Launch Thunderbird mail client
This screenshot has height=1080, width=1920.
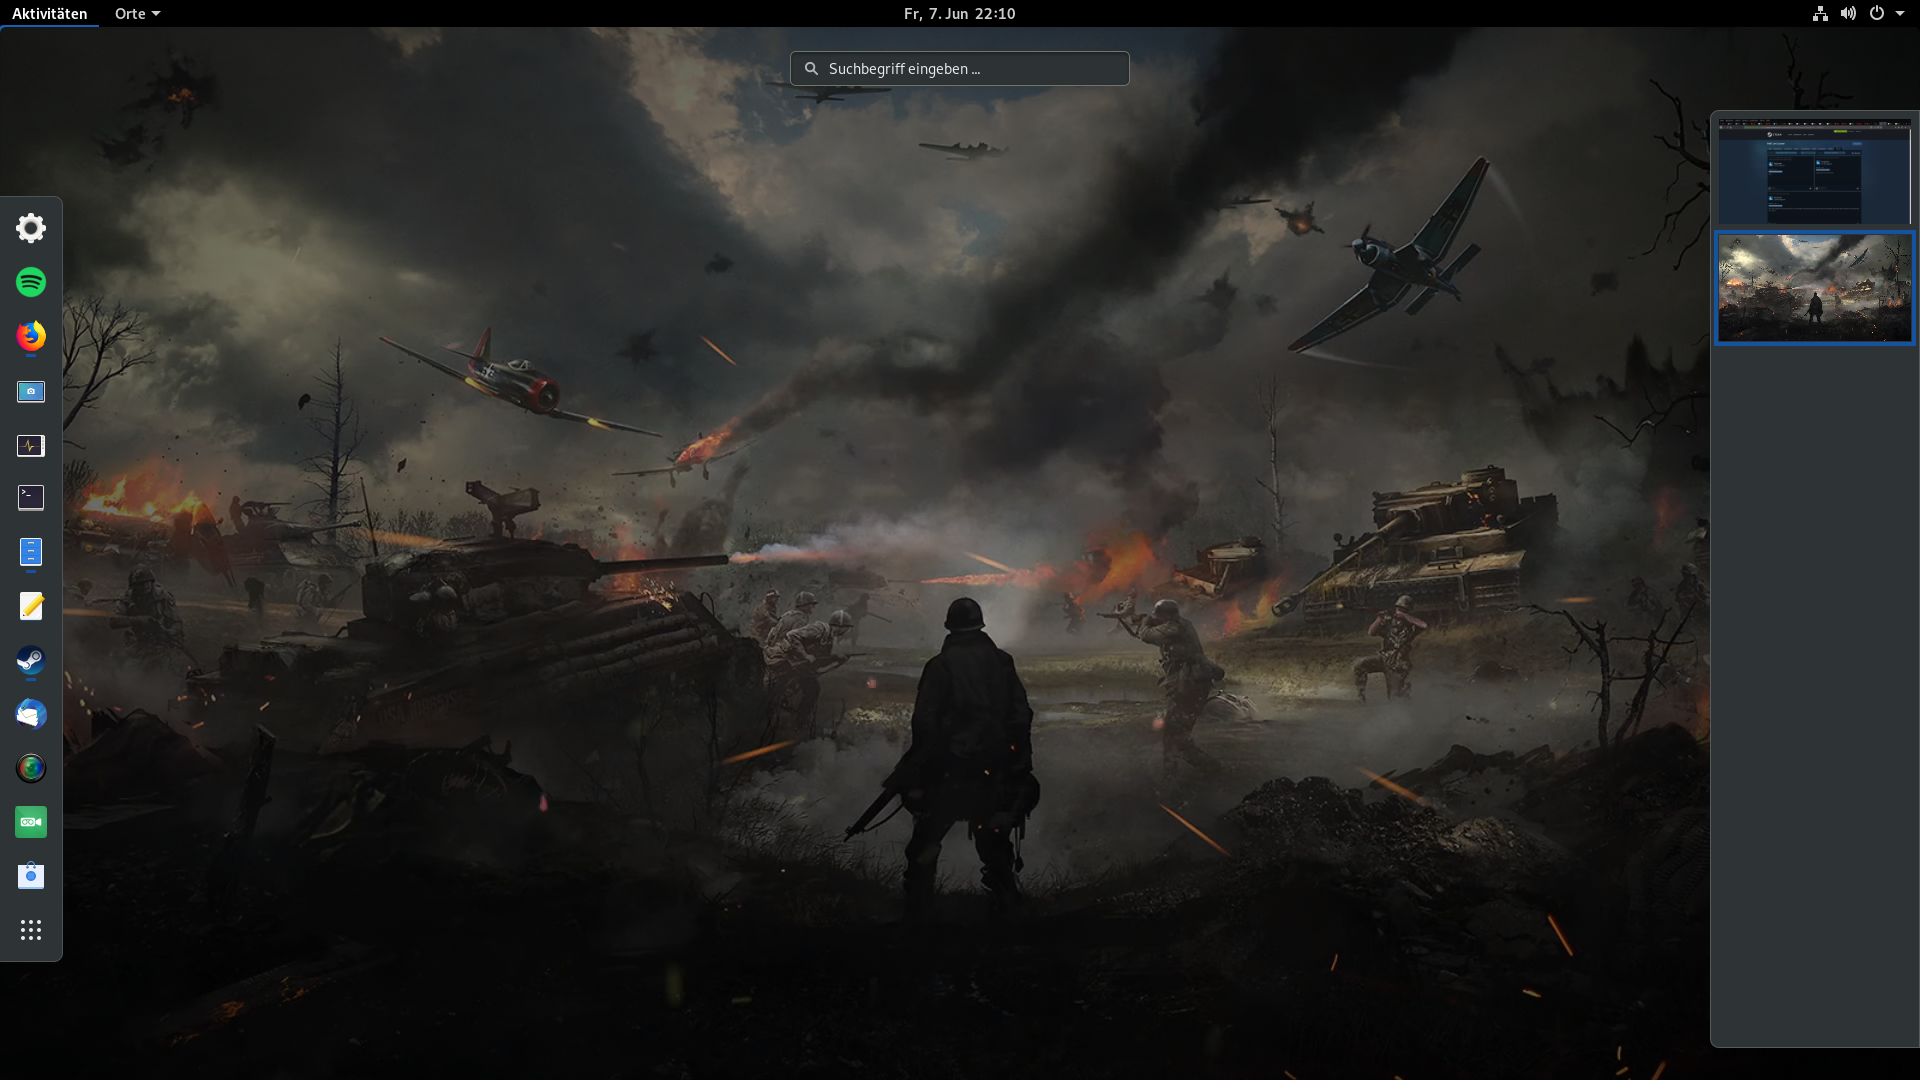31,714
